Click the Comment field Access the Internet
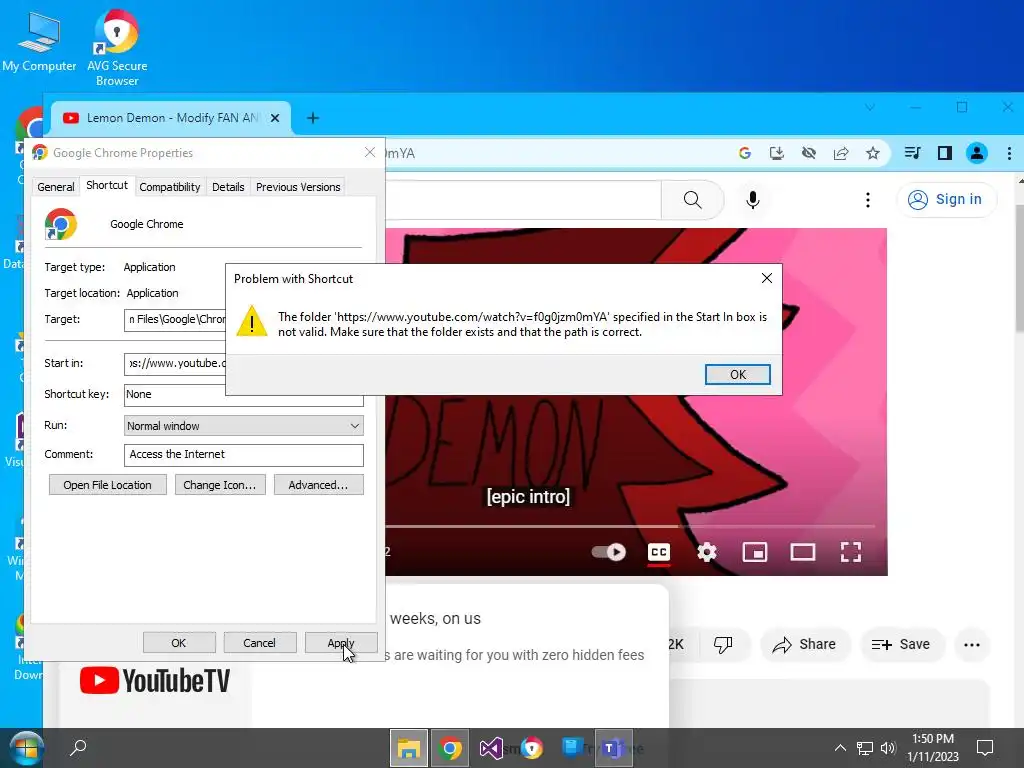The image size is (1024, 768). coord(244,455)
